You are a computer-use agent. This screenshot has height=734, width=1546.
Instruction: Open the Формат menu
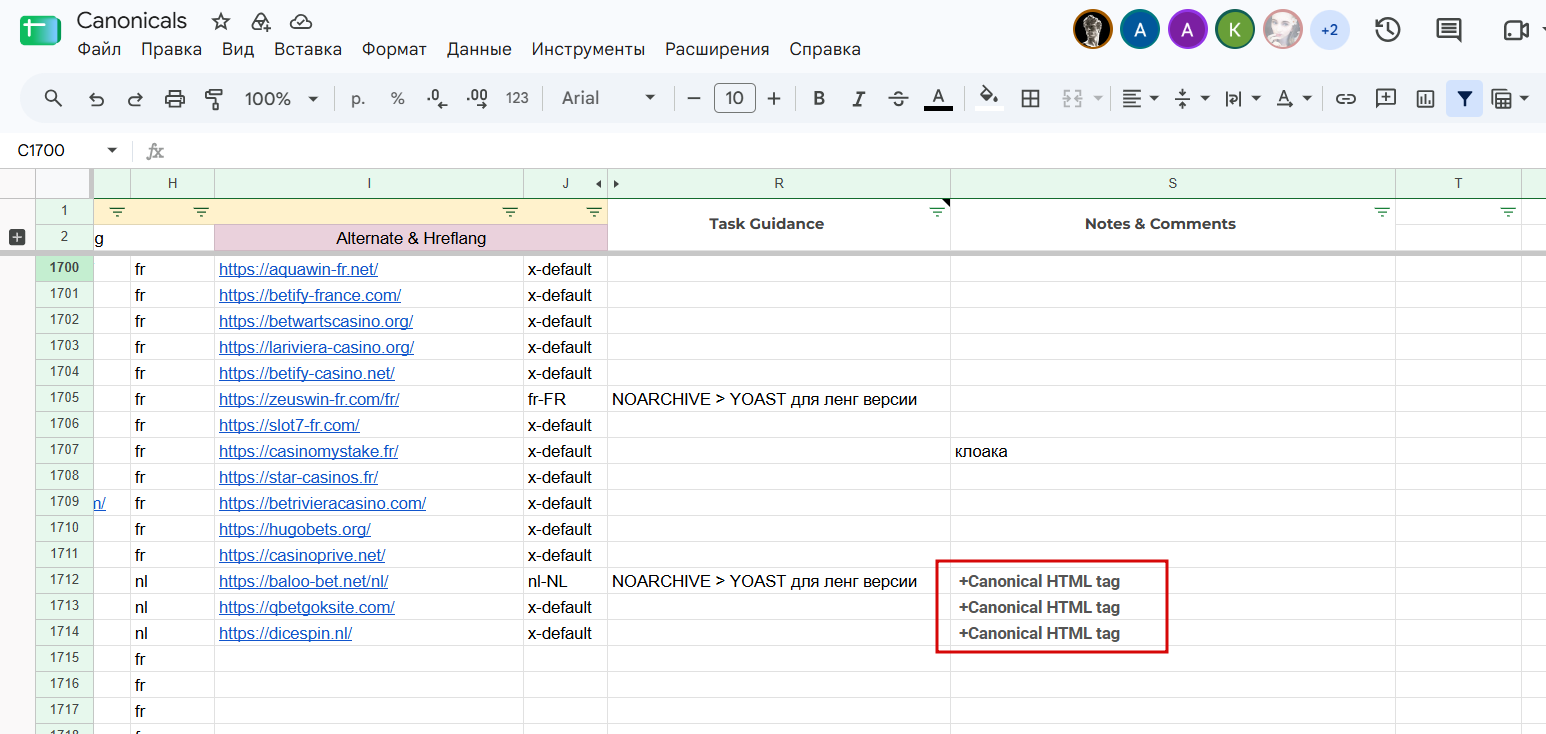394,49
